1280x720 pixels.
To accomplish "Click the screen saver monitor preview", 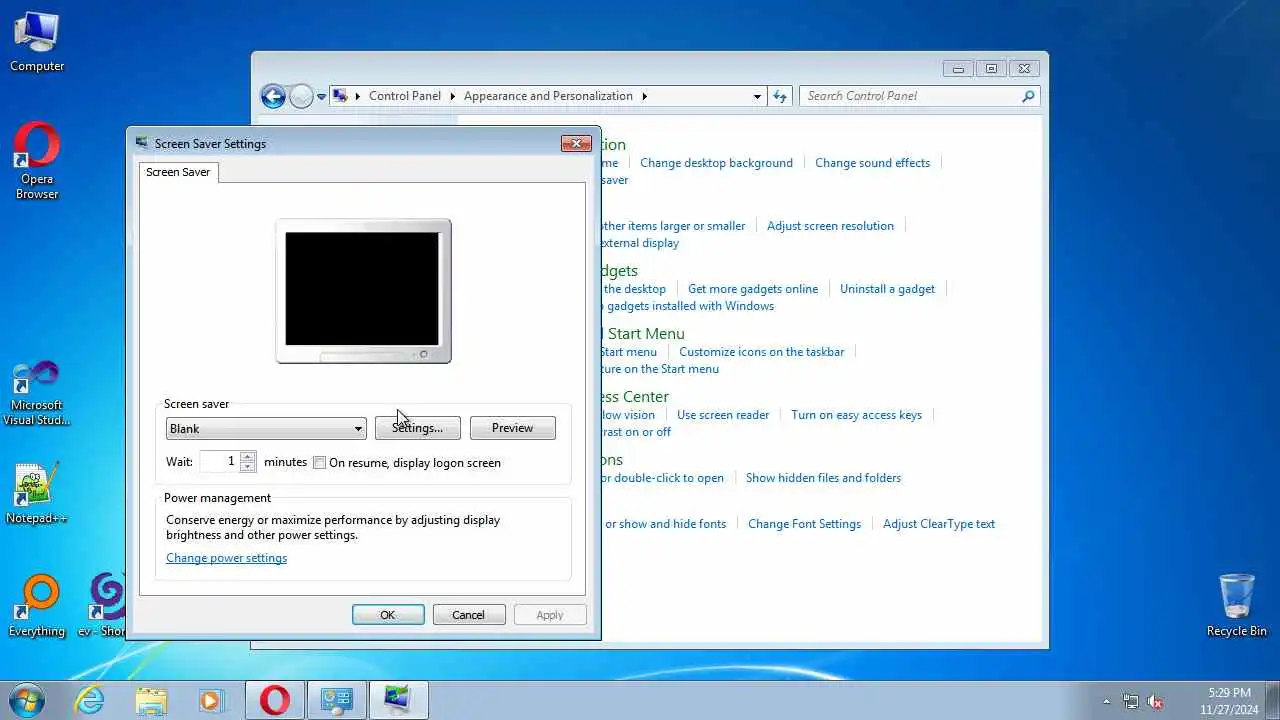I will tap(363, 290).
